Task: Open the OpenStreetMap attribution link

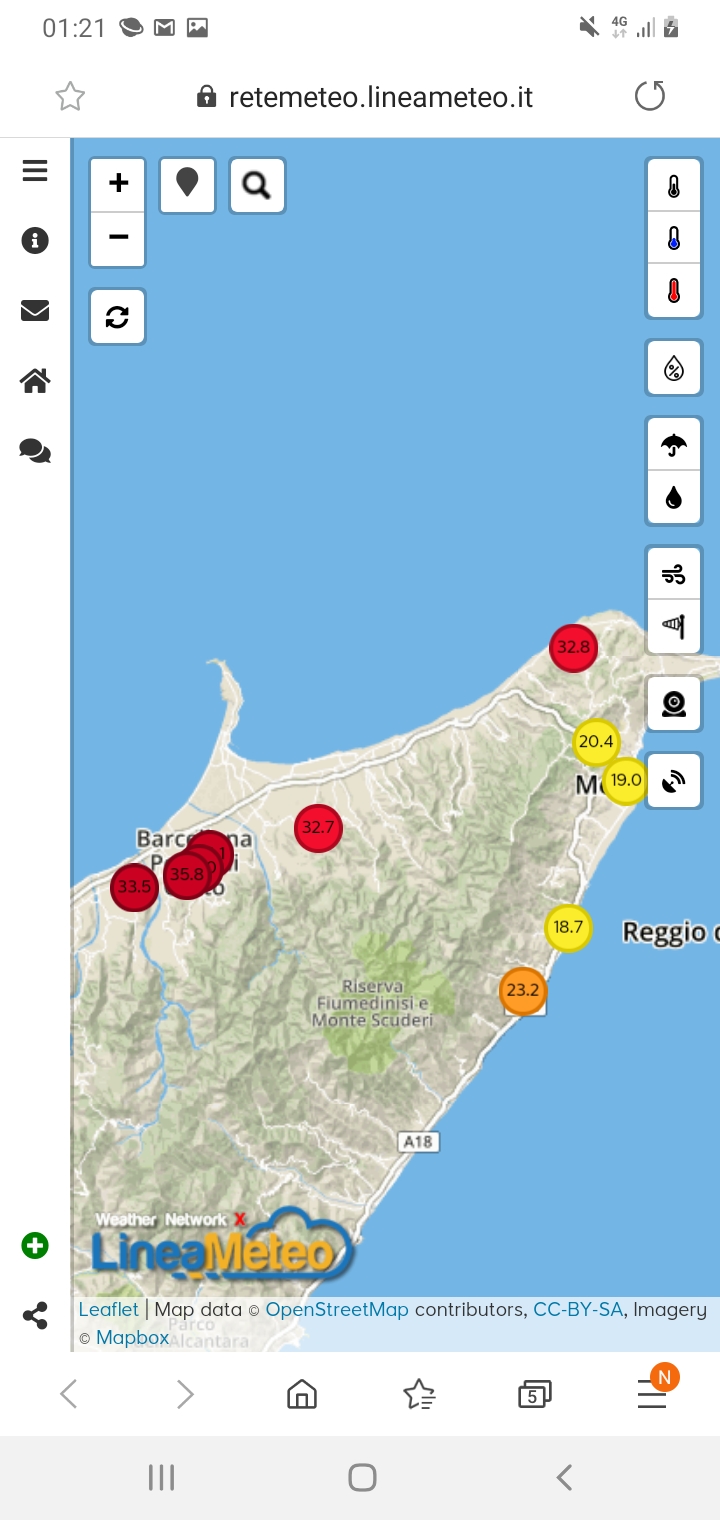Action: tap(336, 1309)
